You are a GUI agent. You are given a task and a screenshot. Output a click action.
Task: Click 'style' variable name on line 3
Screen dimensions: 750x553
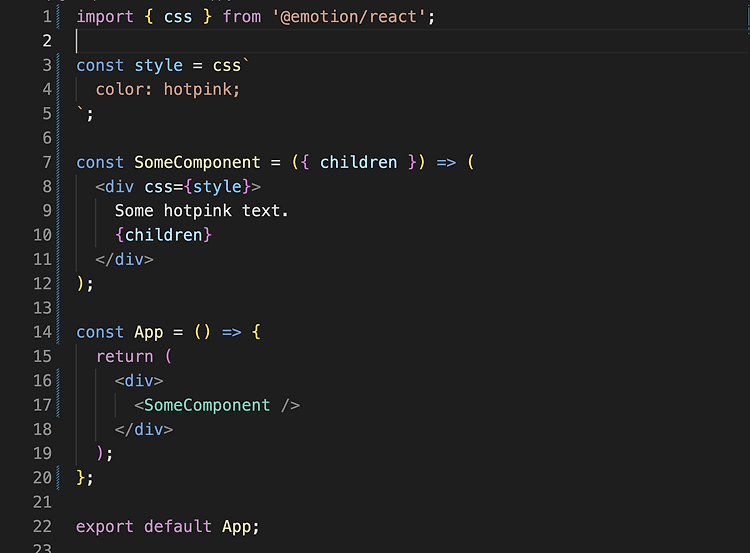[x=158, y=66]
